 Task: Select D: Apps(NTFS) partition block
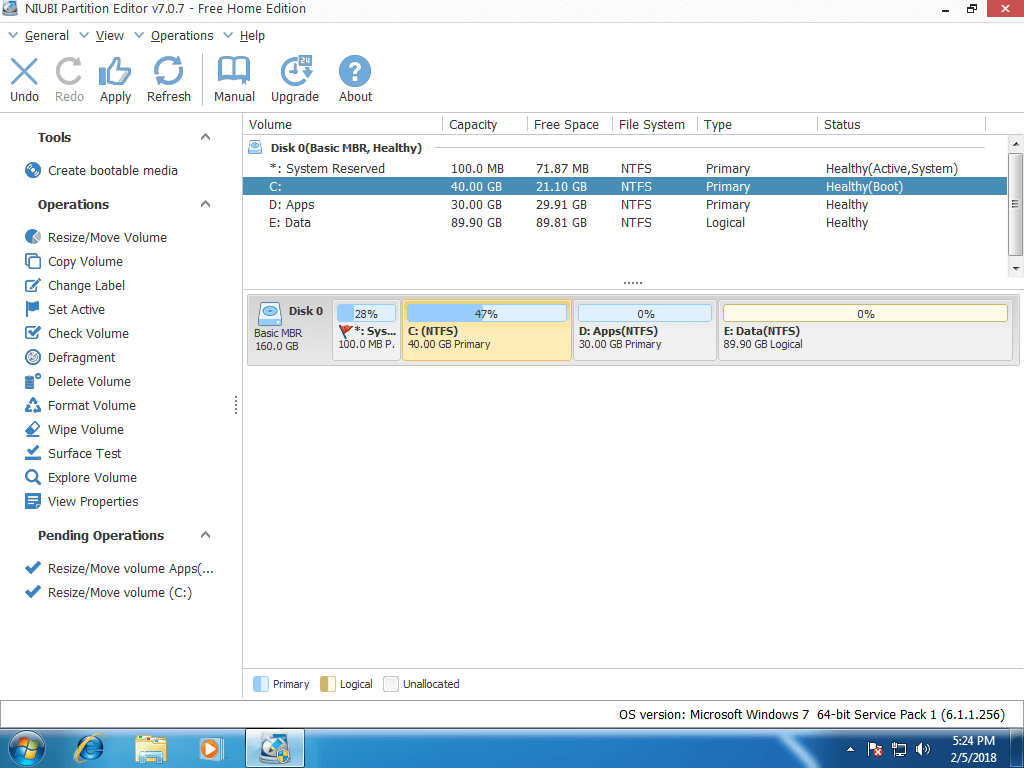coord(645,330)
